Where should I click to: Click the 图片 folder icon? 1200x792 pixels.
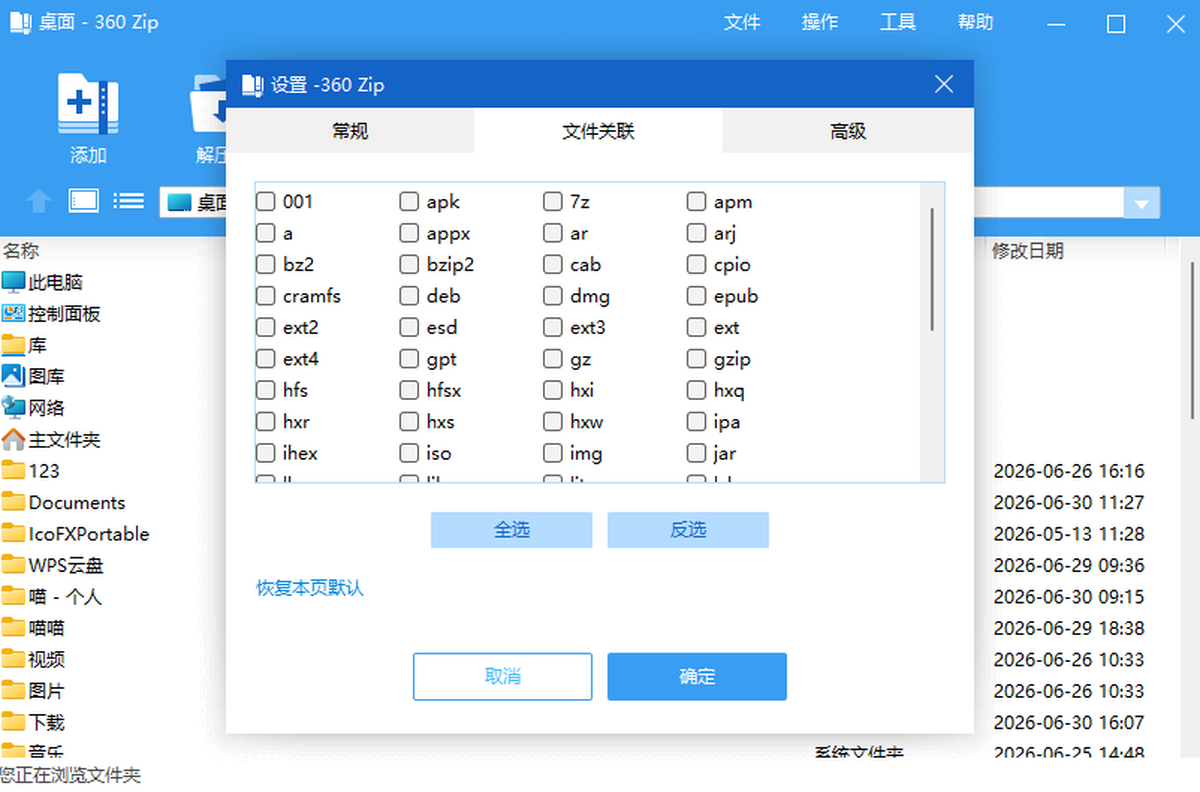point(13,691)
